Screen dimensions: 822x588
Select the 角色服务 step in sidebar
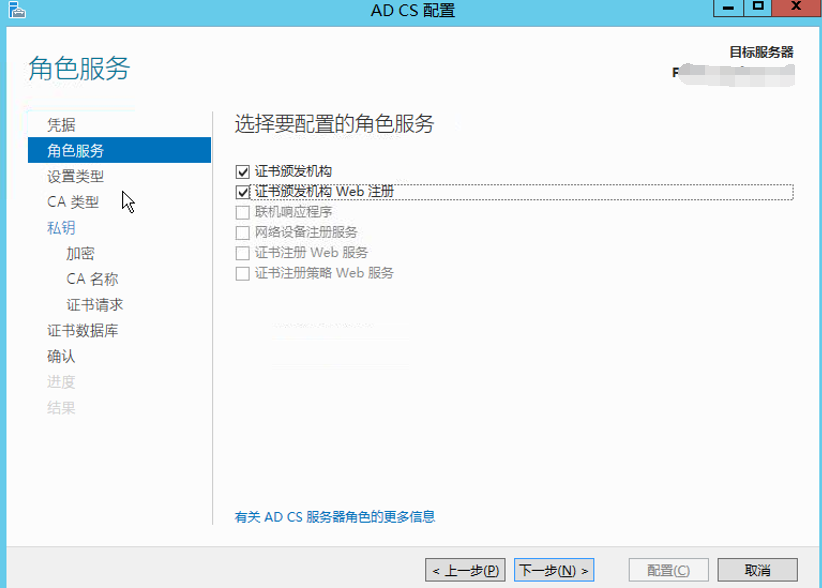pos(120,150)
